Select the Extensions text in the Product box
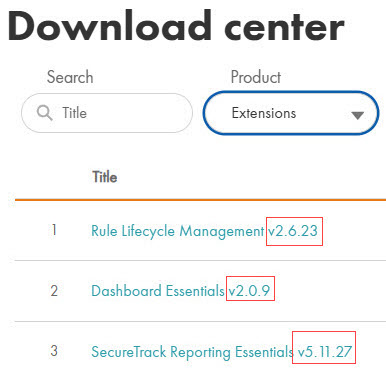 pyautogui.click(x=264, y=113)
